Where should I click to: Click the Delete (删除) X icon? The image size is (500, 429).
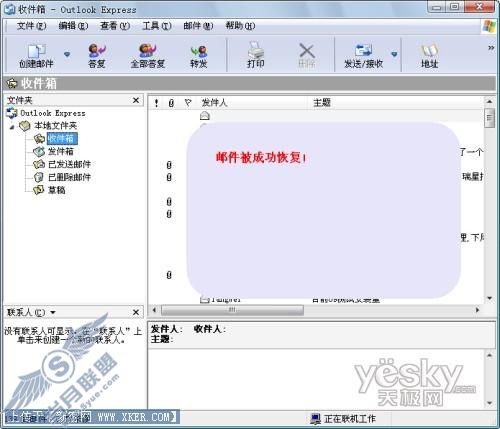click(307, 51)
